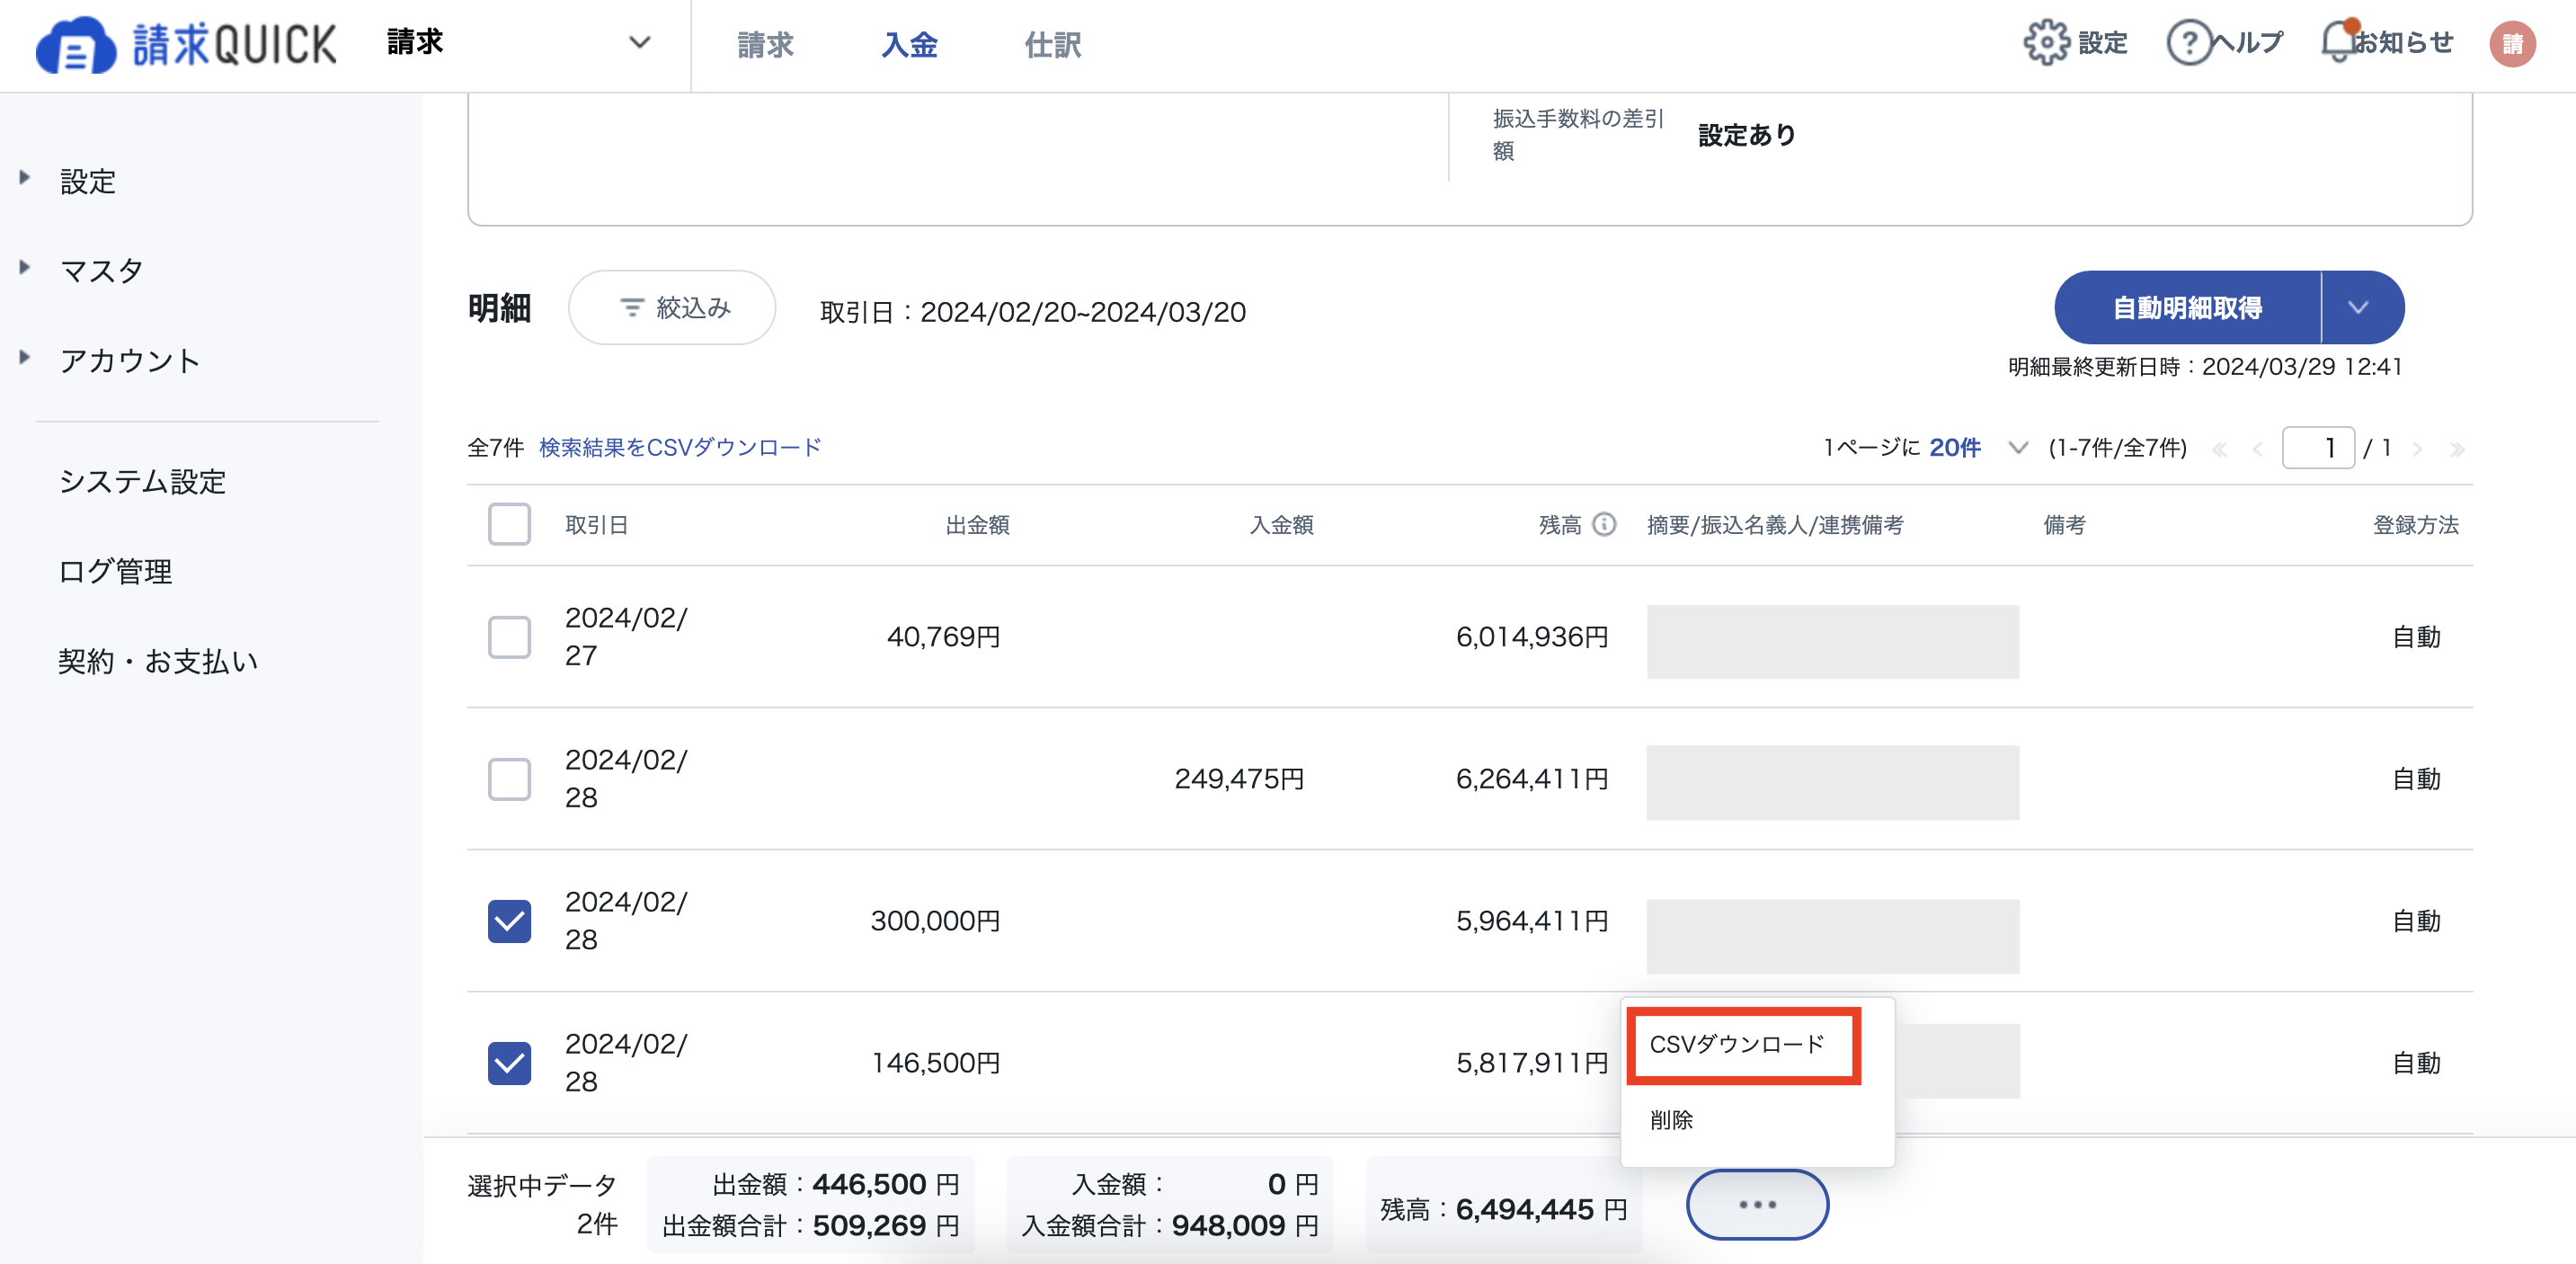Viewport: 2576px width, 1264px height.
Task: Click the 取引日 column header
Action: point(597,525)
